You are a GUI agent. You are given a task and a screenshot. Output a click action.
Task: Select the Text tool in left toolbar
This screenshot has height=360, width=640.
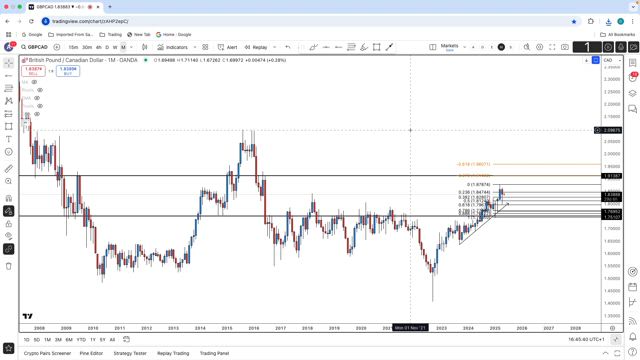click(x=9, y=139)
